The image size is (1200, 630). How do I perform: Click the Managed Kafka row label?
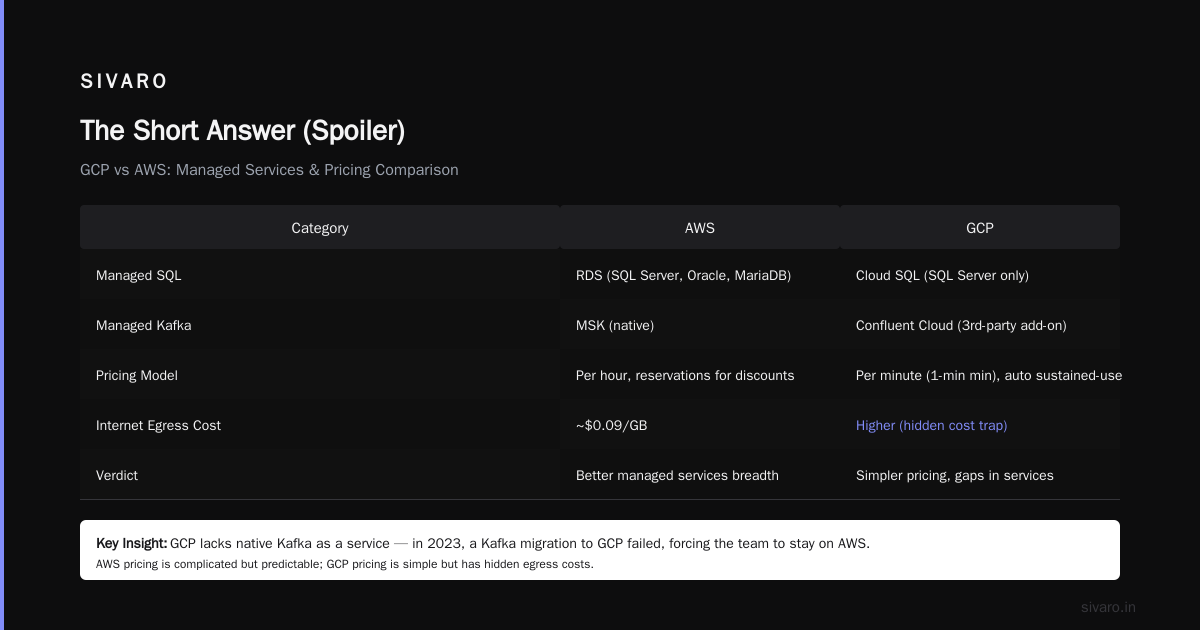[143, 325]
